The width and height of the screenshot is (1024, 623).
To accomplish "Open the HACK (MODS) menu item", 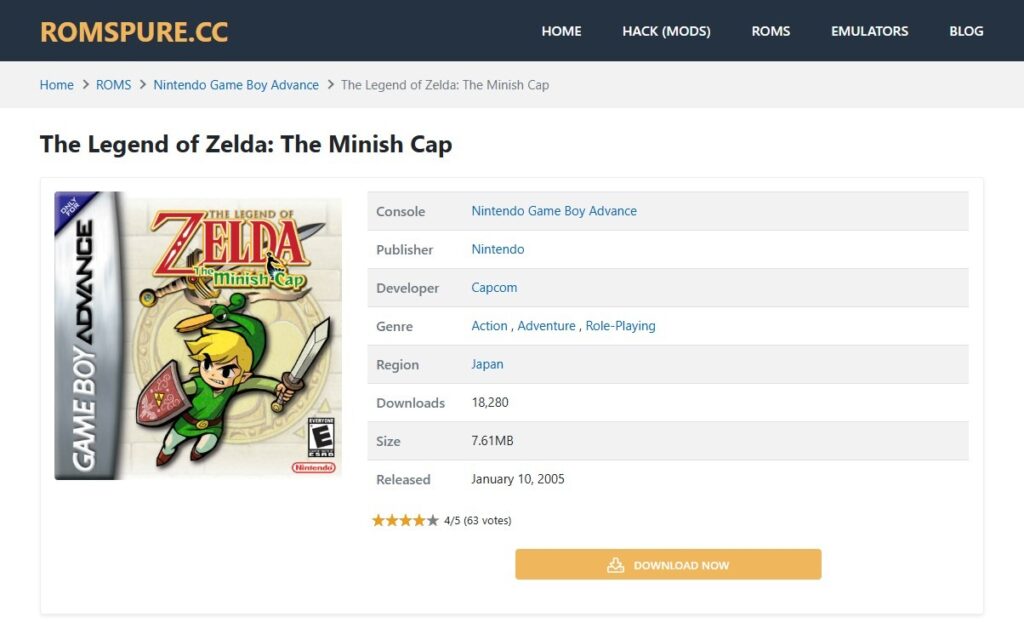I will pyautogui.click(x=666, y=31).
